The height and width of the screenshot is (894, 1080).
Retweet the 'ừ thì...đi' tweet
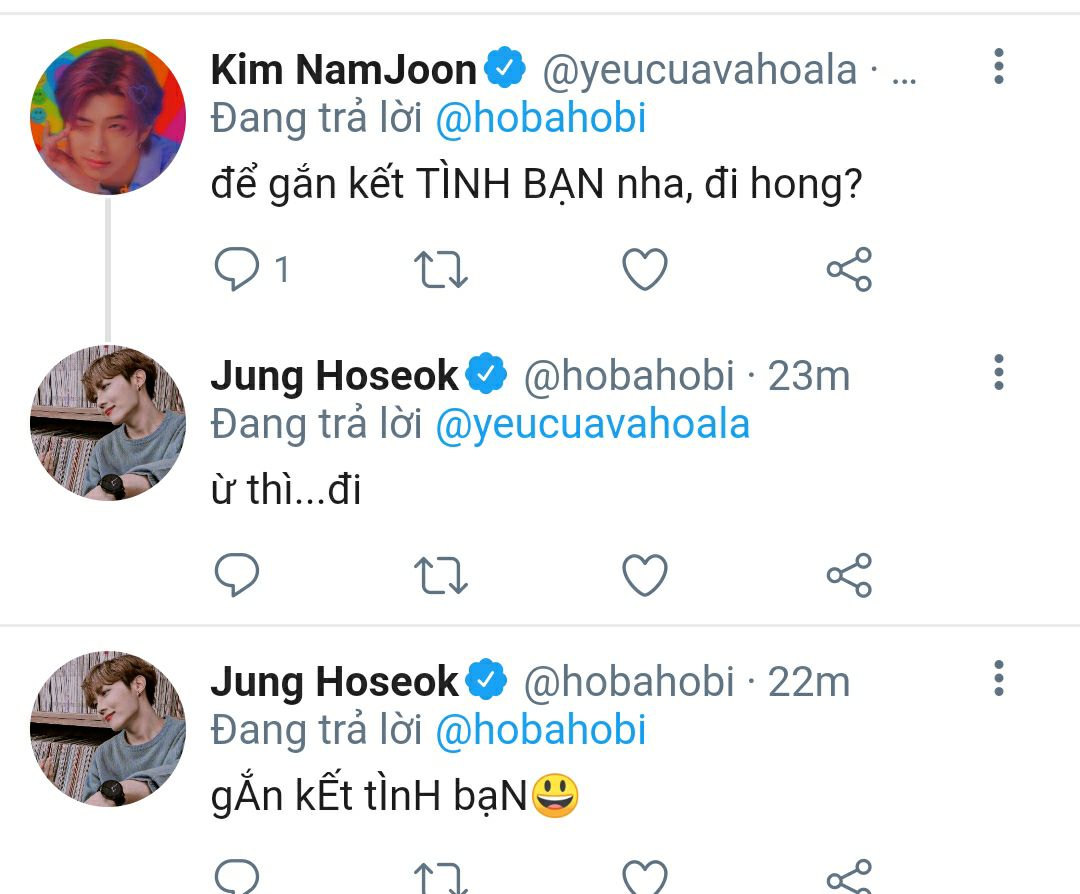(441, 575)
